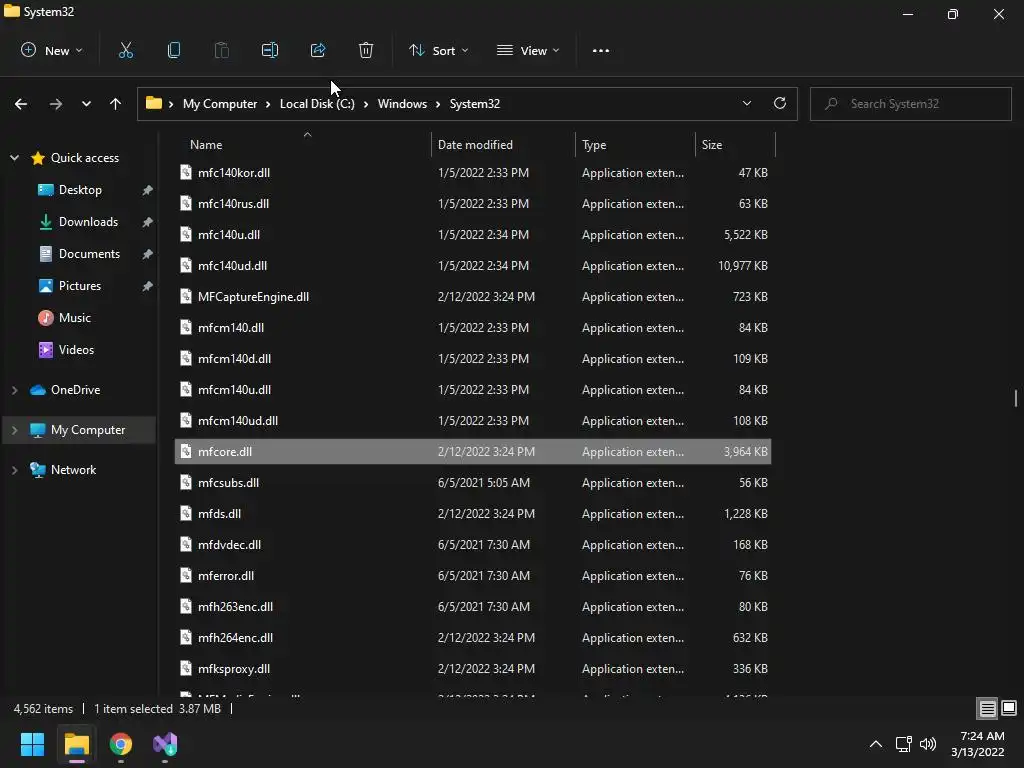The width and height of the screenshot is (1024, 768).
Task: Switch to large thumbnails view icon
Action: point(1009,708)
